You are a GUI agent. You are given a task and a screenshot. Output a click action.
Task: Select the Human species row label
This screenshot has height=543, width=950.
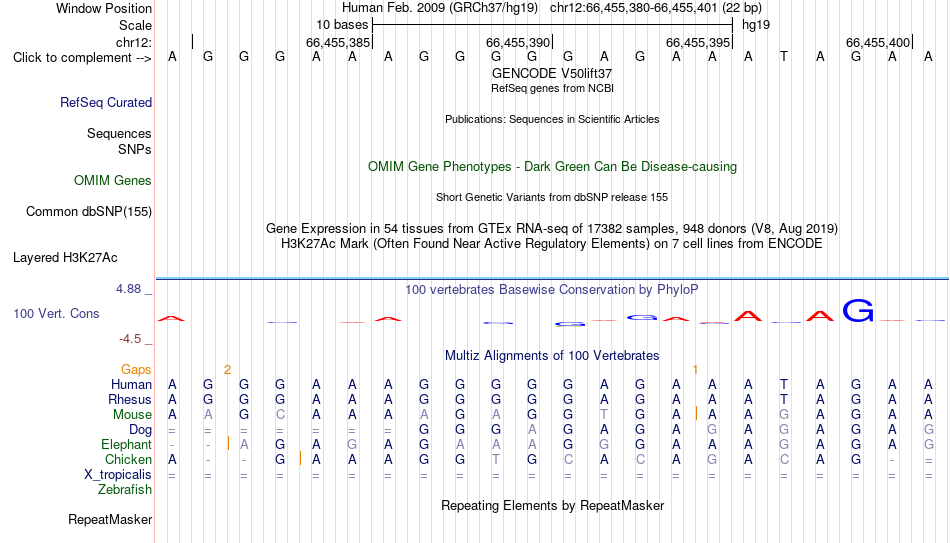point(131,384)
